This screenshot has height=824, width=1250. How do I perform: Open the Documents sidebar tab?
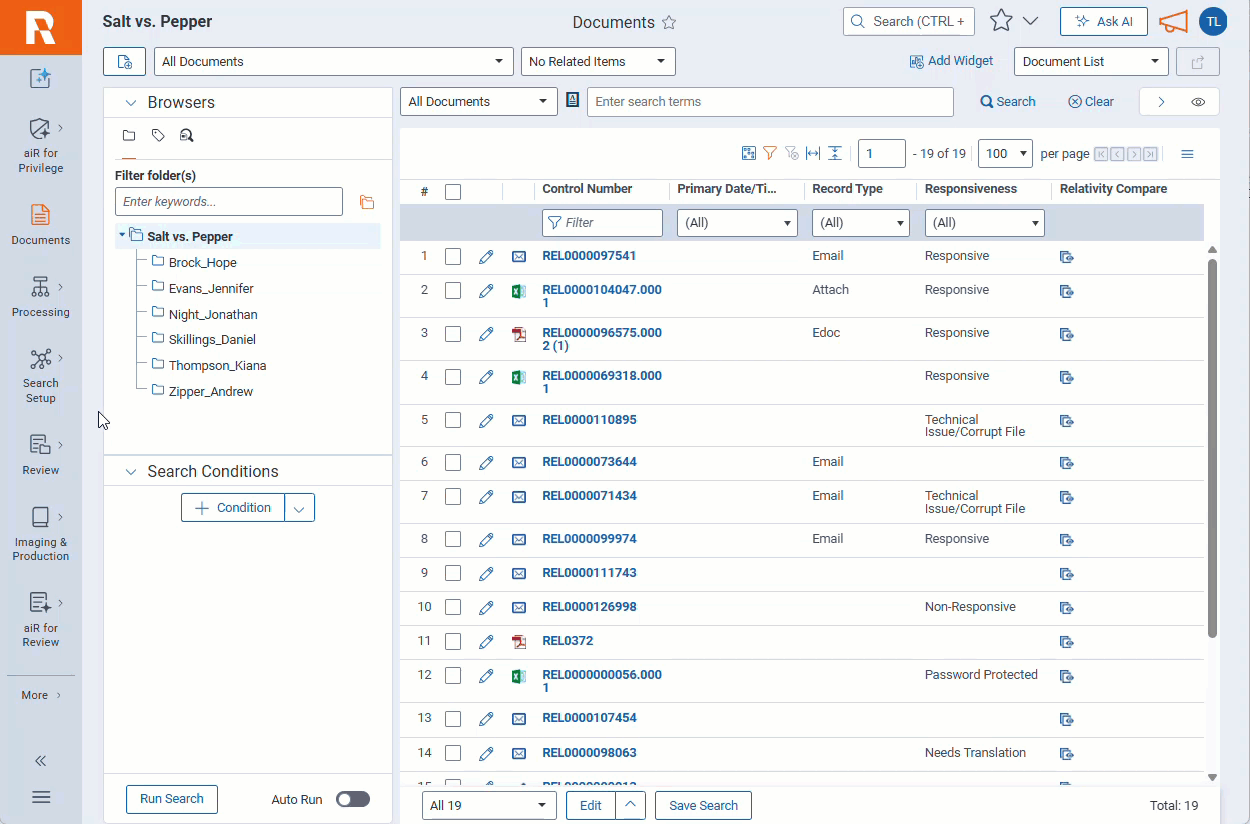[41, 225]
